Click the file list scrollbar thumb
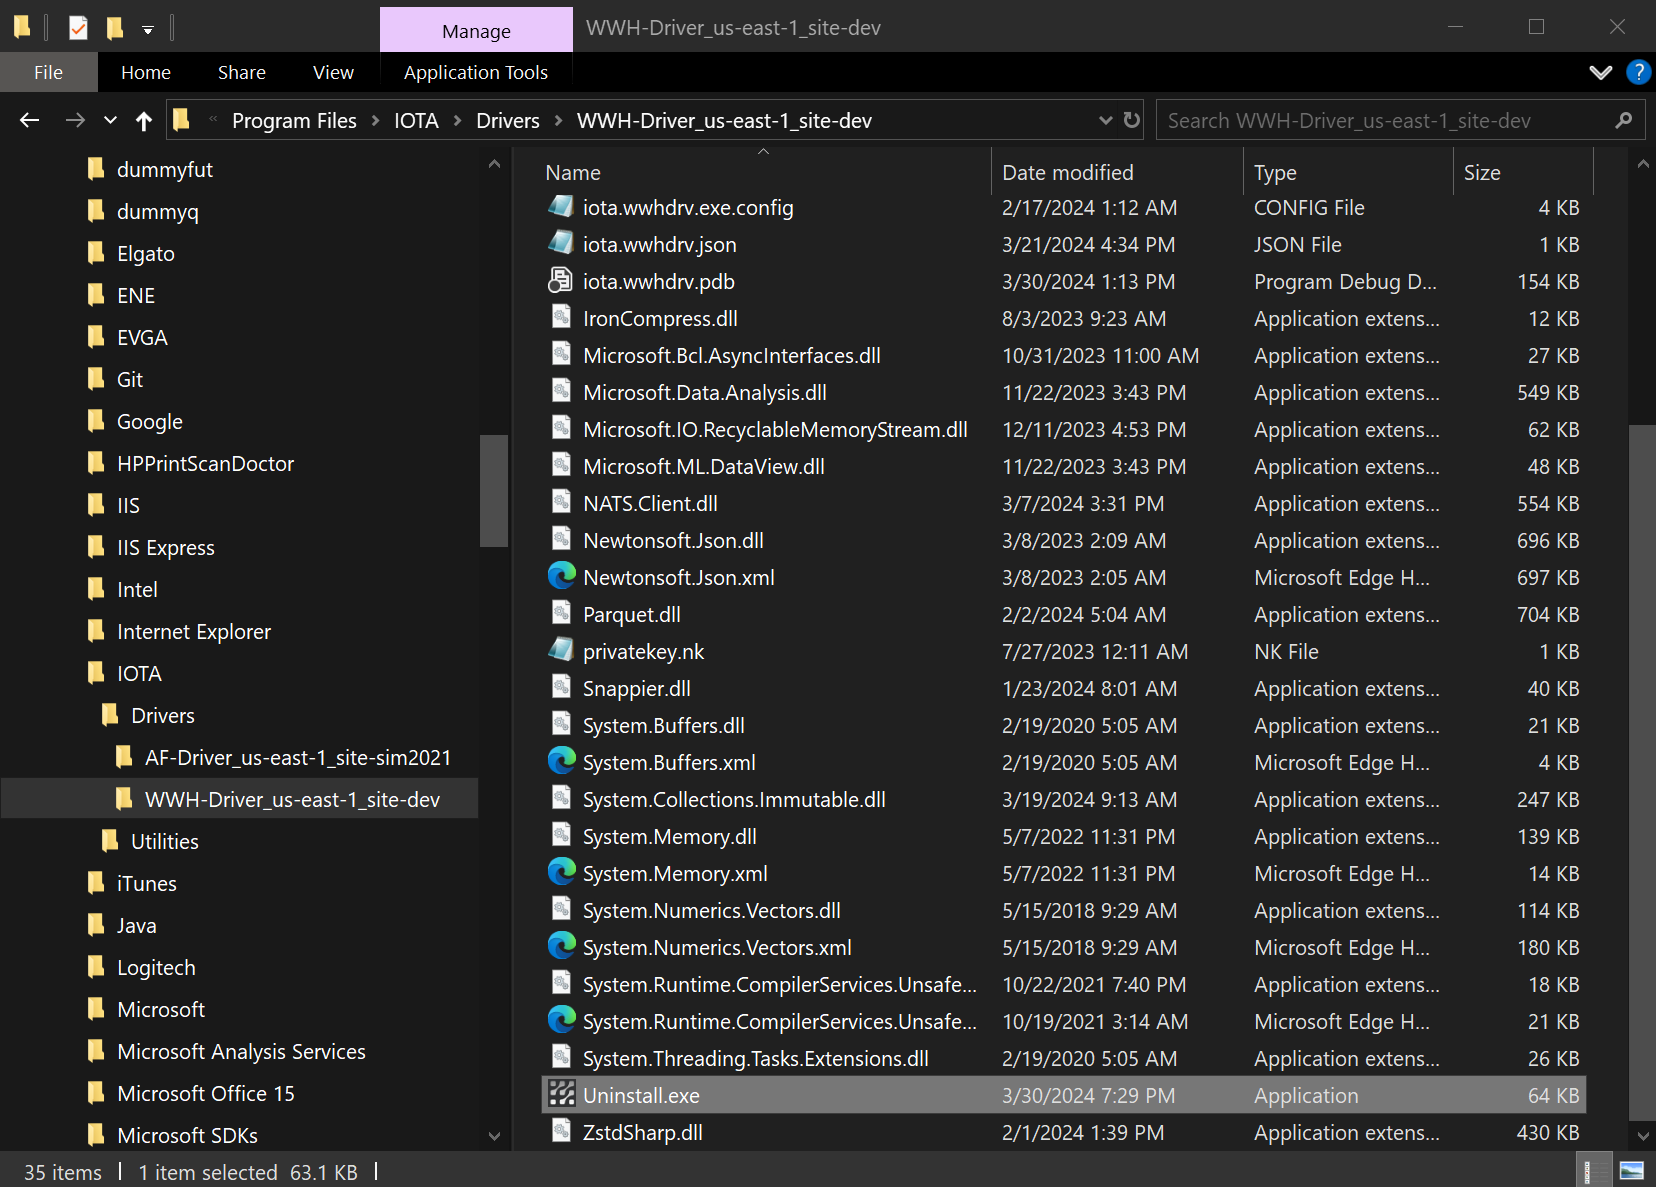Viewport: 1656px width, 1187px height. point(1642,772)
